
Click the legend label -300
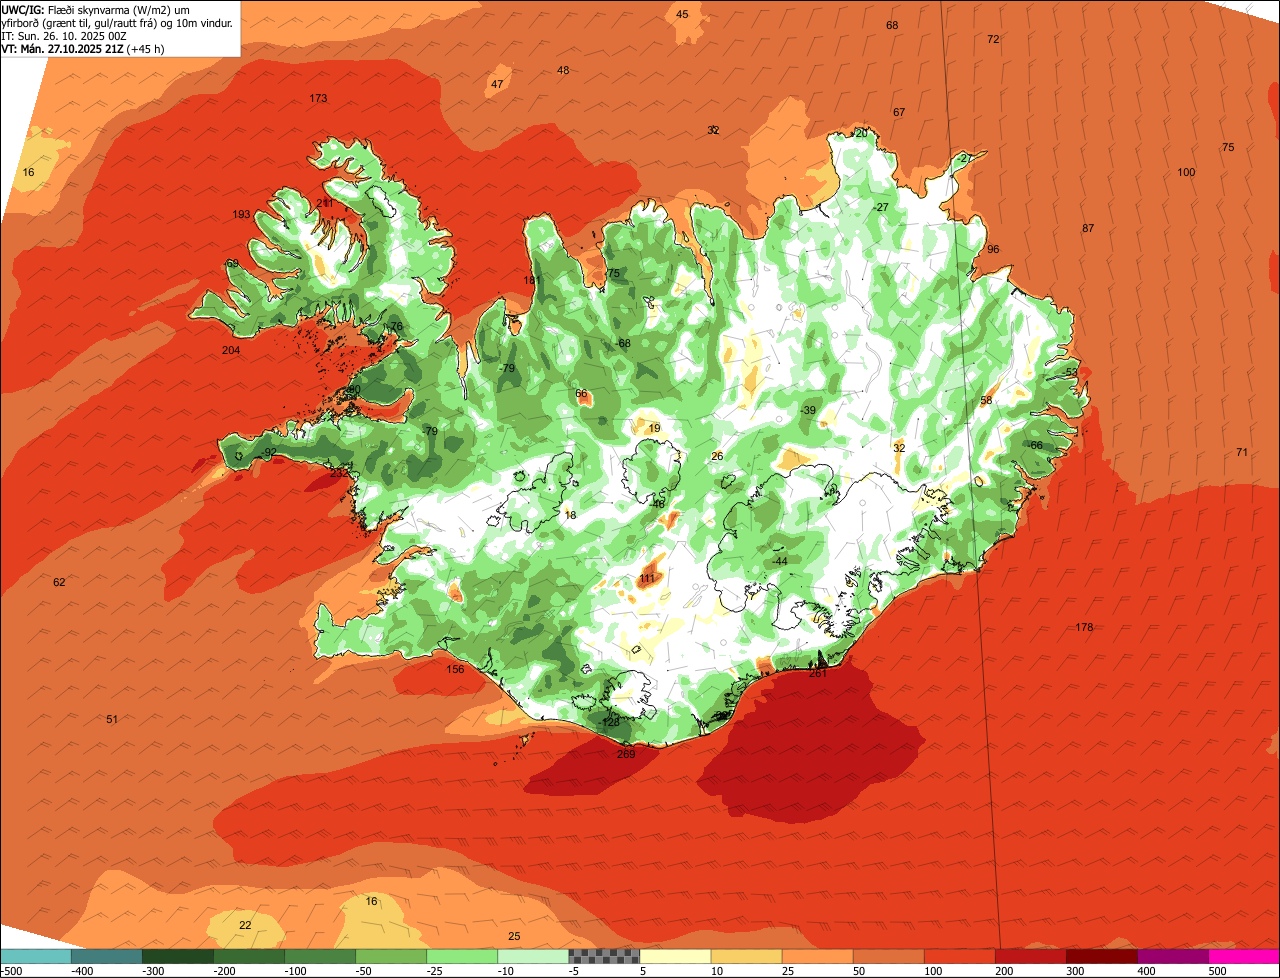click(153, 971)
